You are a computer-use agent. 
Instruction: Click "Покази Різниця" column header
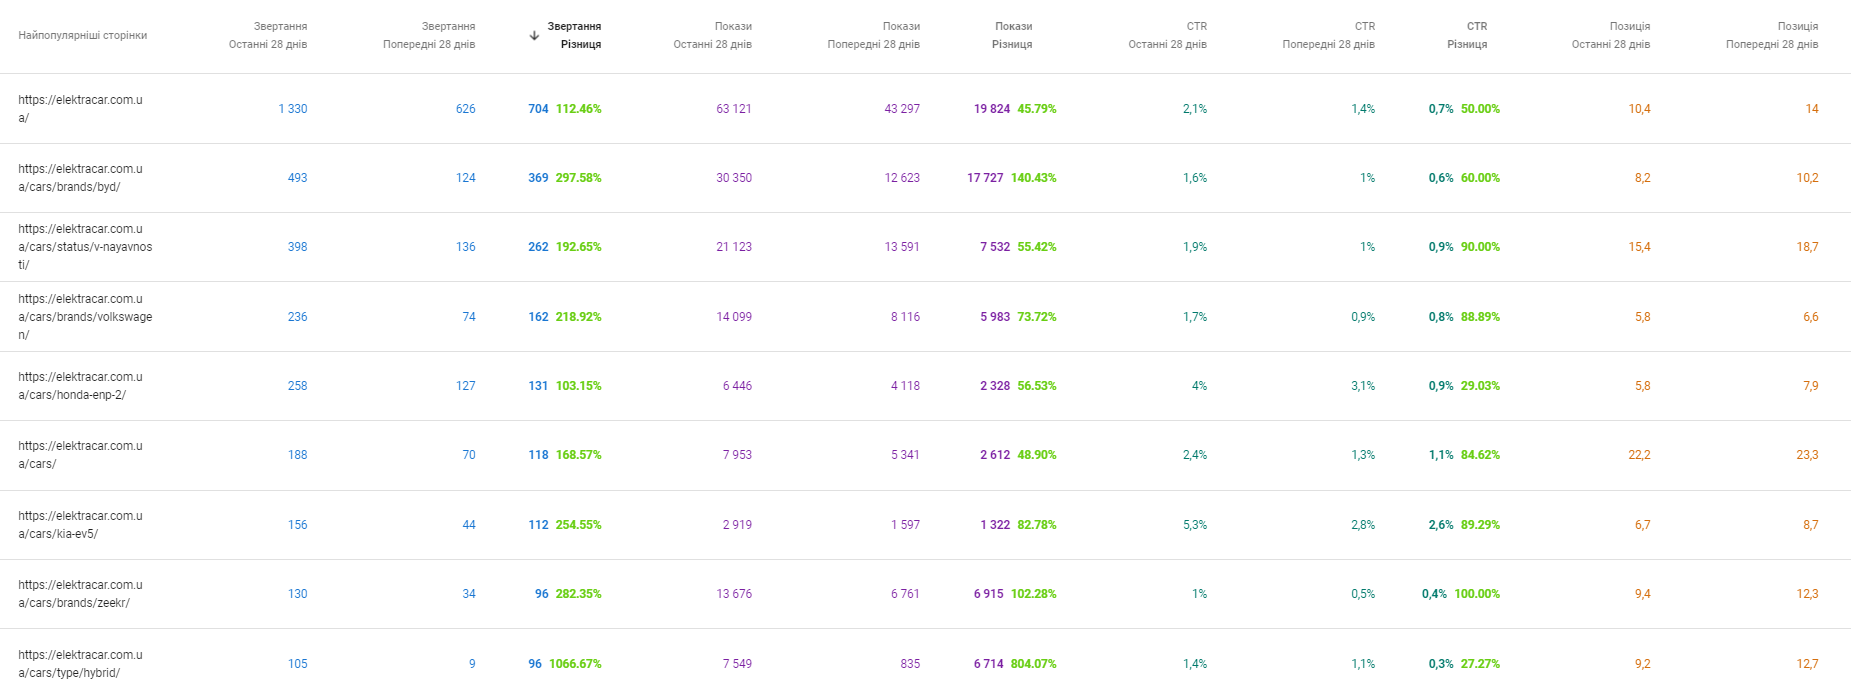1012,35
